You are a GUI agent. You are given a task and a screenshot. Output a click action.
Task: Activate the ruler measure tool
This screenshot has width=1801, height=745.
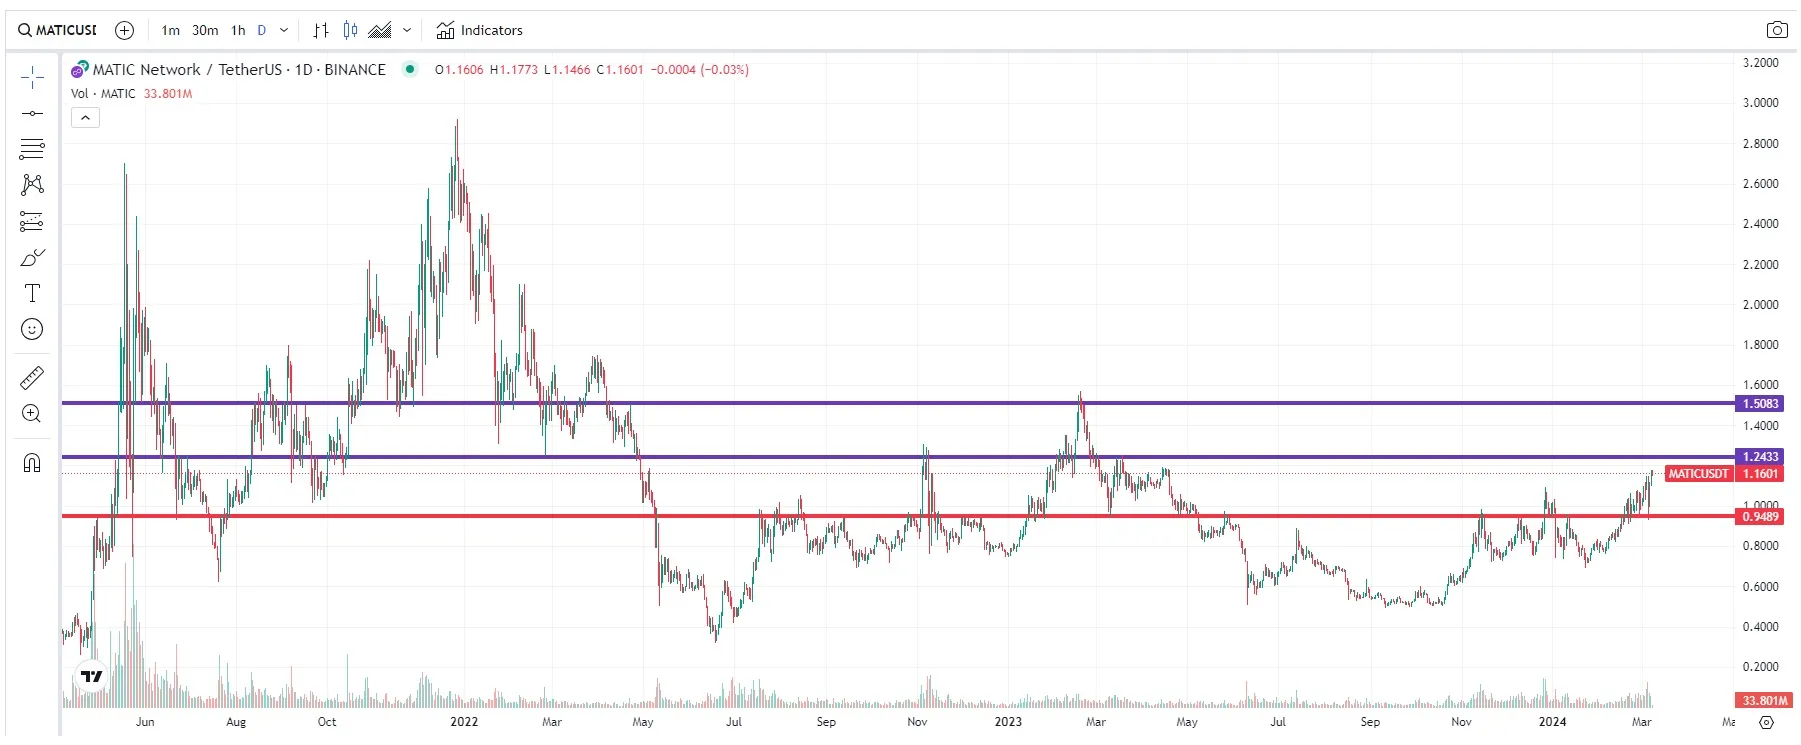pyautogui.click(x=32, y=378)
